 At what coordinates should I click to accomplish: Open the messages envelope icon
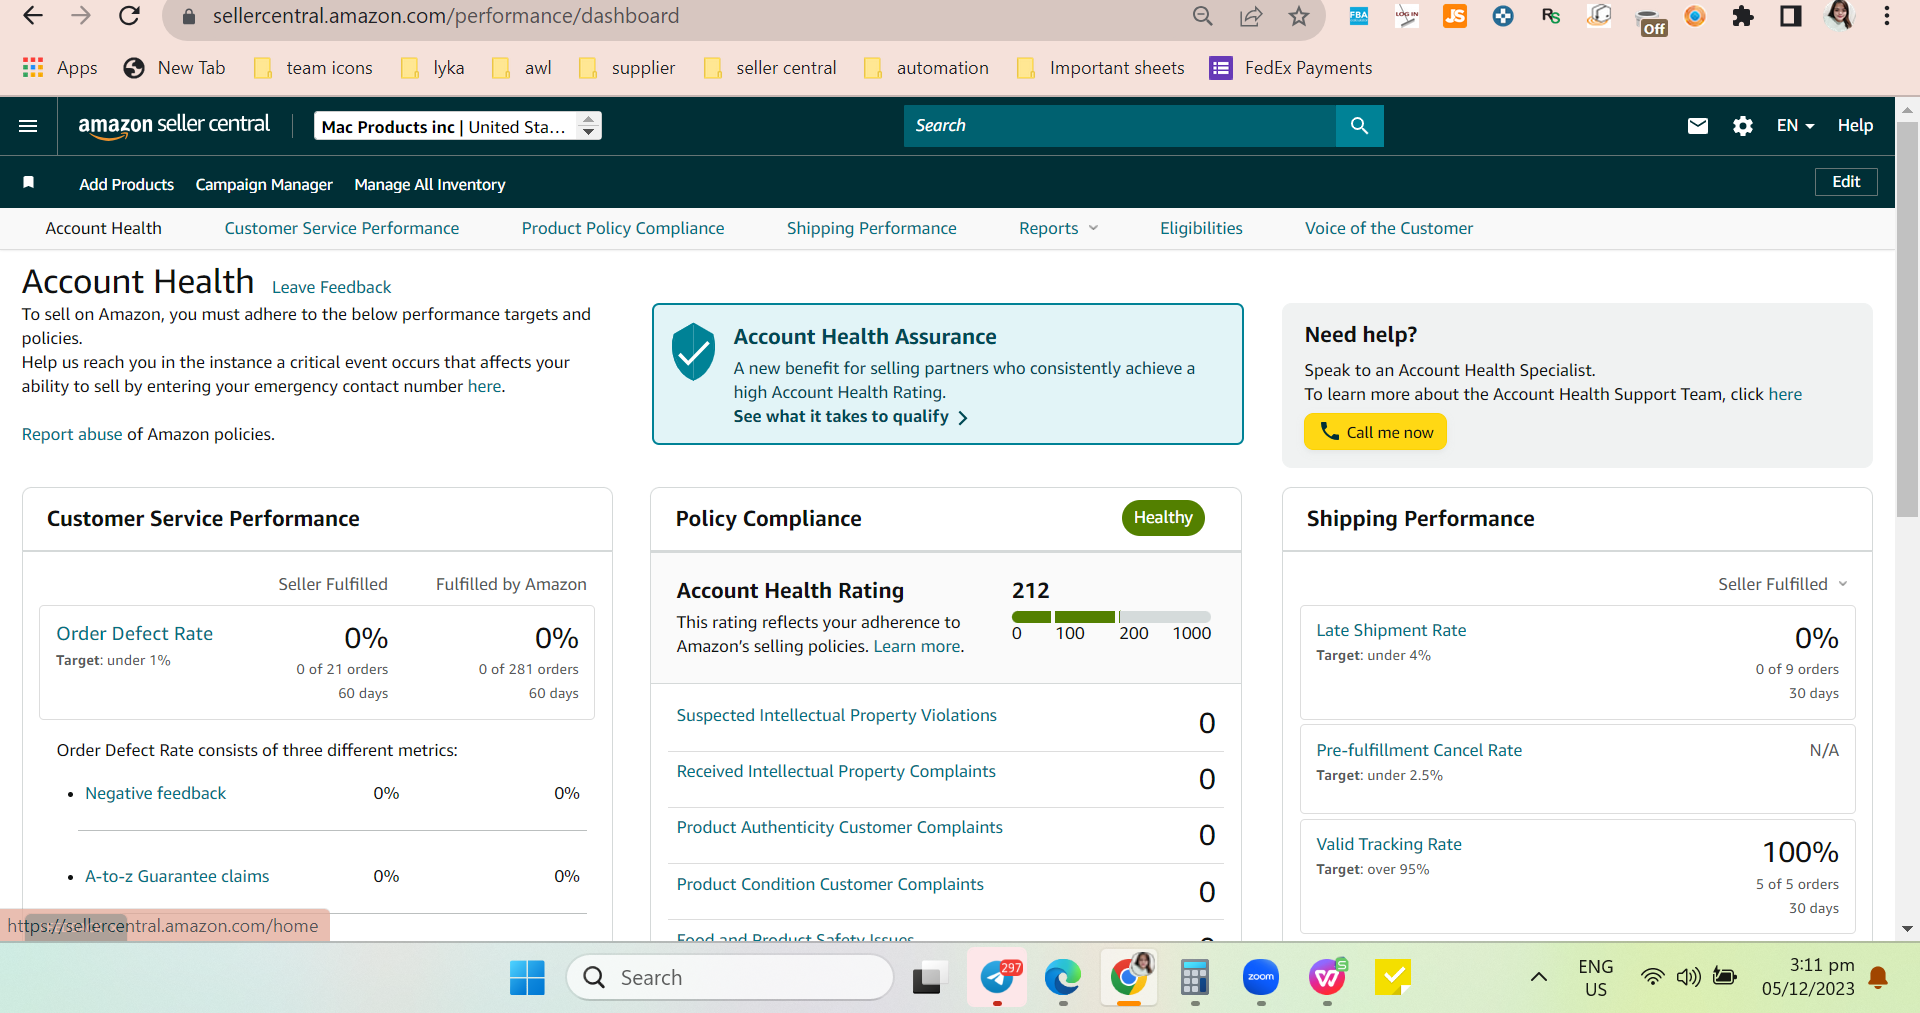pos(1697,126)
